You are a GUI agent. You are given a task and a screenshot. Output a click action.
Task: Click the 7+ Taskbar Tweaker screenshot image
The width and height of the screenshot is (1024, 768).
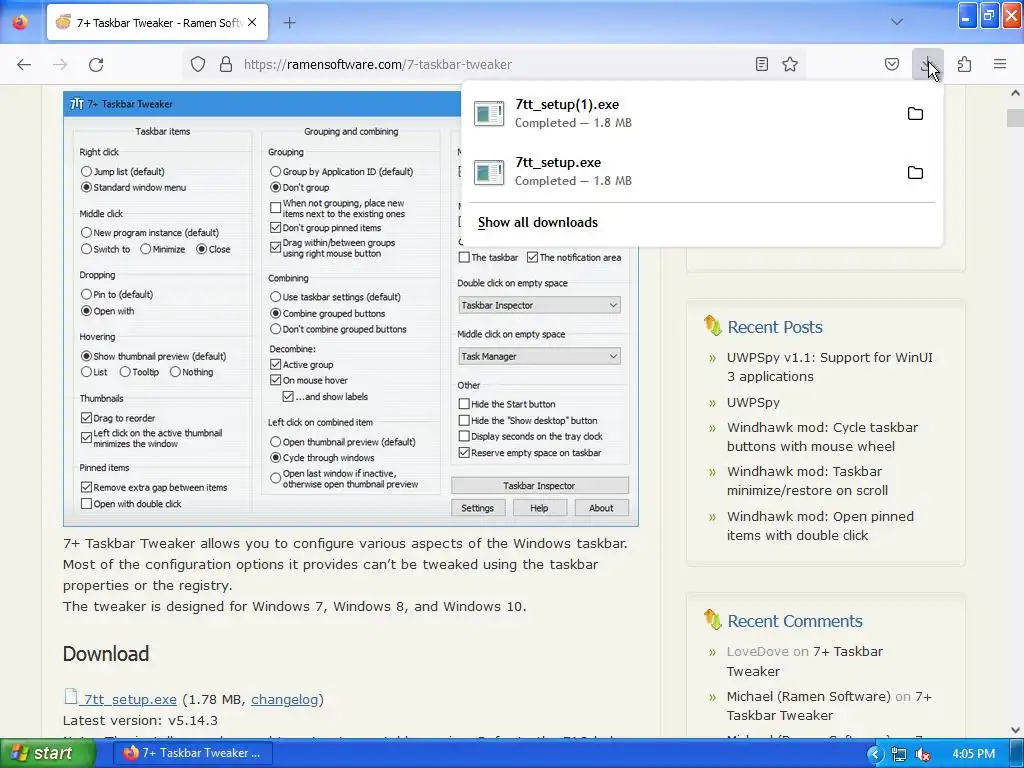click(x=351, y=309)
